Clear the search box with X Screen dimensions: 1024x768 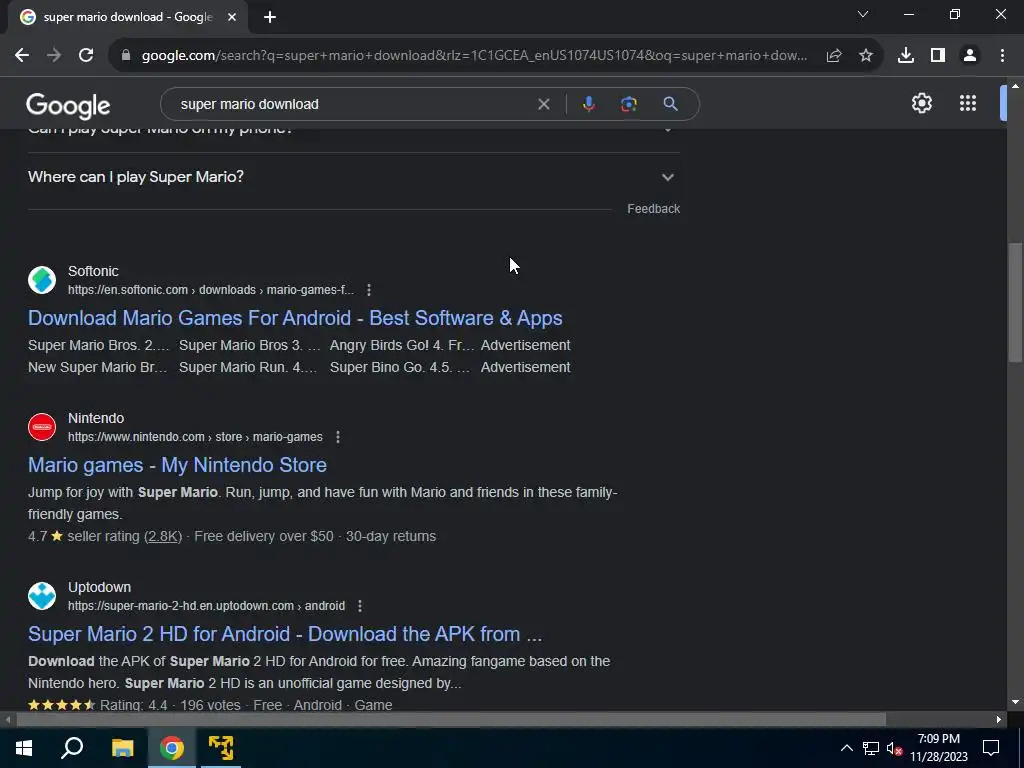(543, 104)
